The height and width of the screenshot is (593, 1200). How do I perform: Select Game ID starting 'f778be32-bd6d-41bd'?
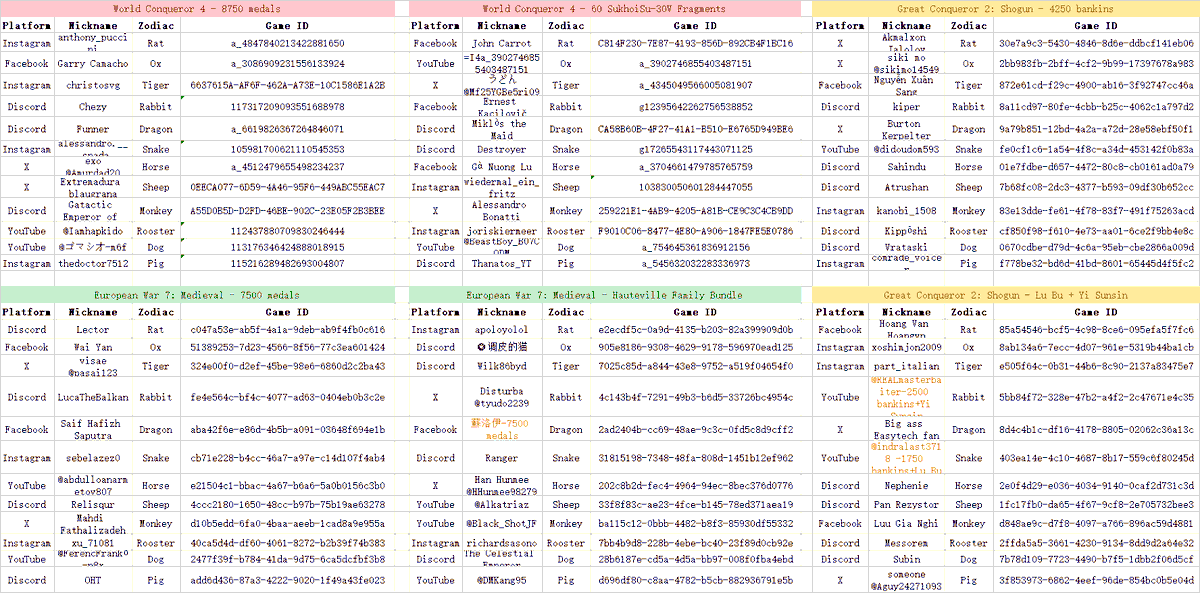click(x=1095, y=263)
